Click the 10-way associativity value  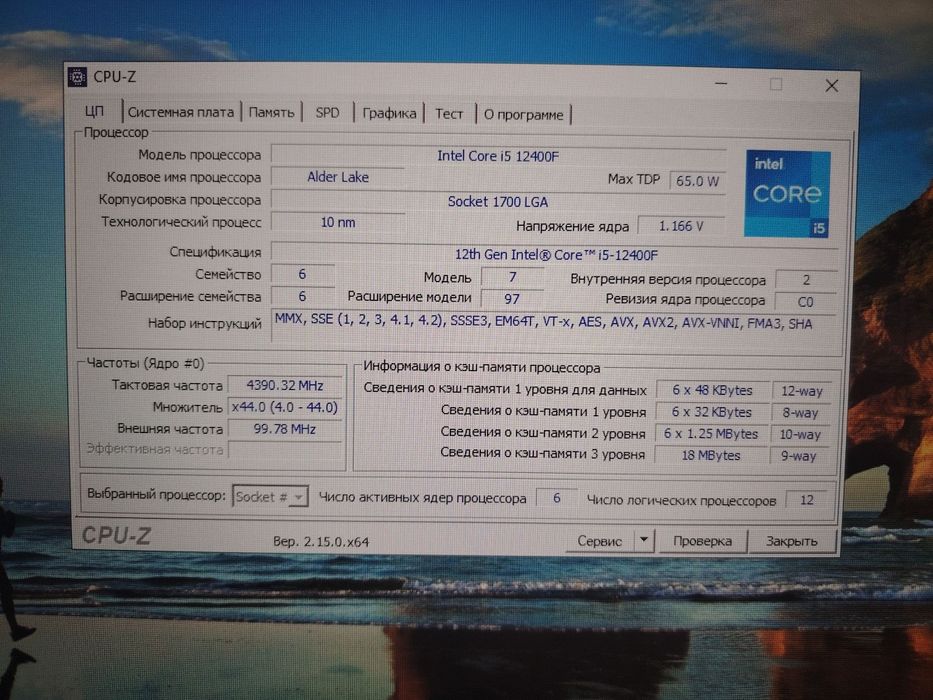coord(800,435)
